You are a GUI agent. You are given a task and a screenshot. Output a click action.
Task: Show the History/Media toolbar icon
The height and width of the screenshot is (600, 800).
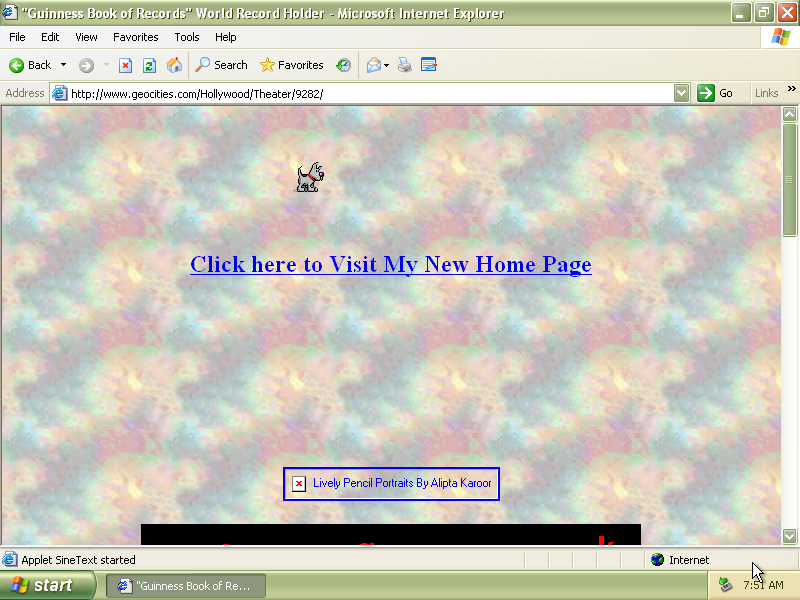coord(343,65)
